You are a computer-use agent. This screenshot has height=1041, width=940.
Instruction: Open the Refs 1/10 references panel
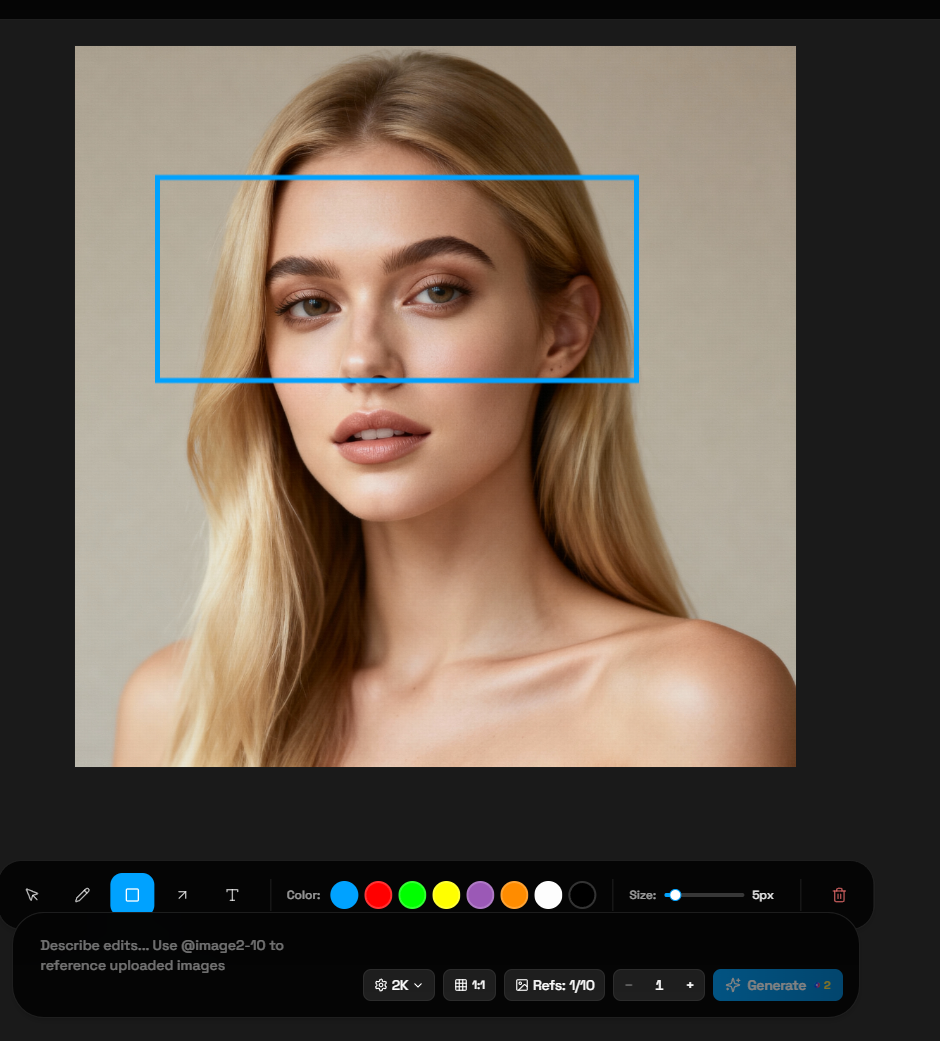pyautogui.click(x=554, y=985)
